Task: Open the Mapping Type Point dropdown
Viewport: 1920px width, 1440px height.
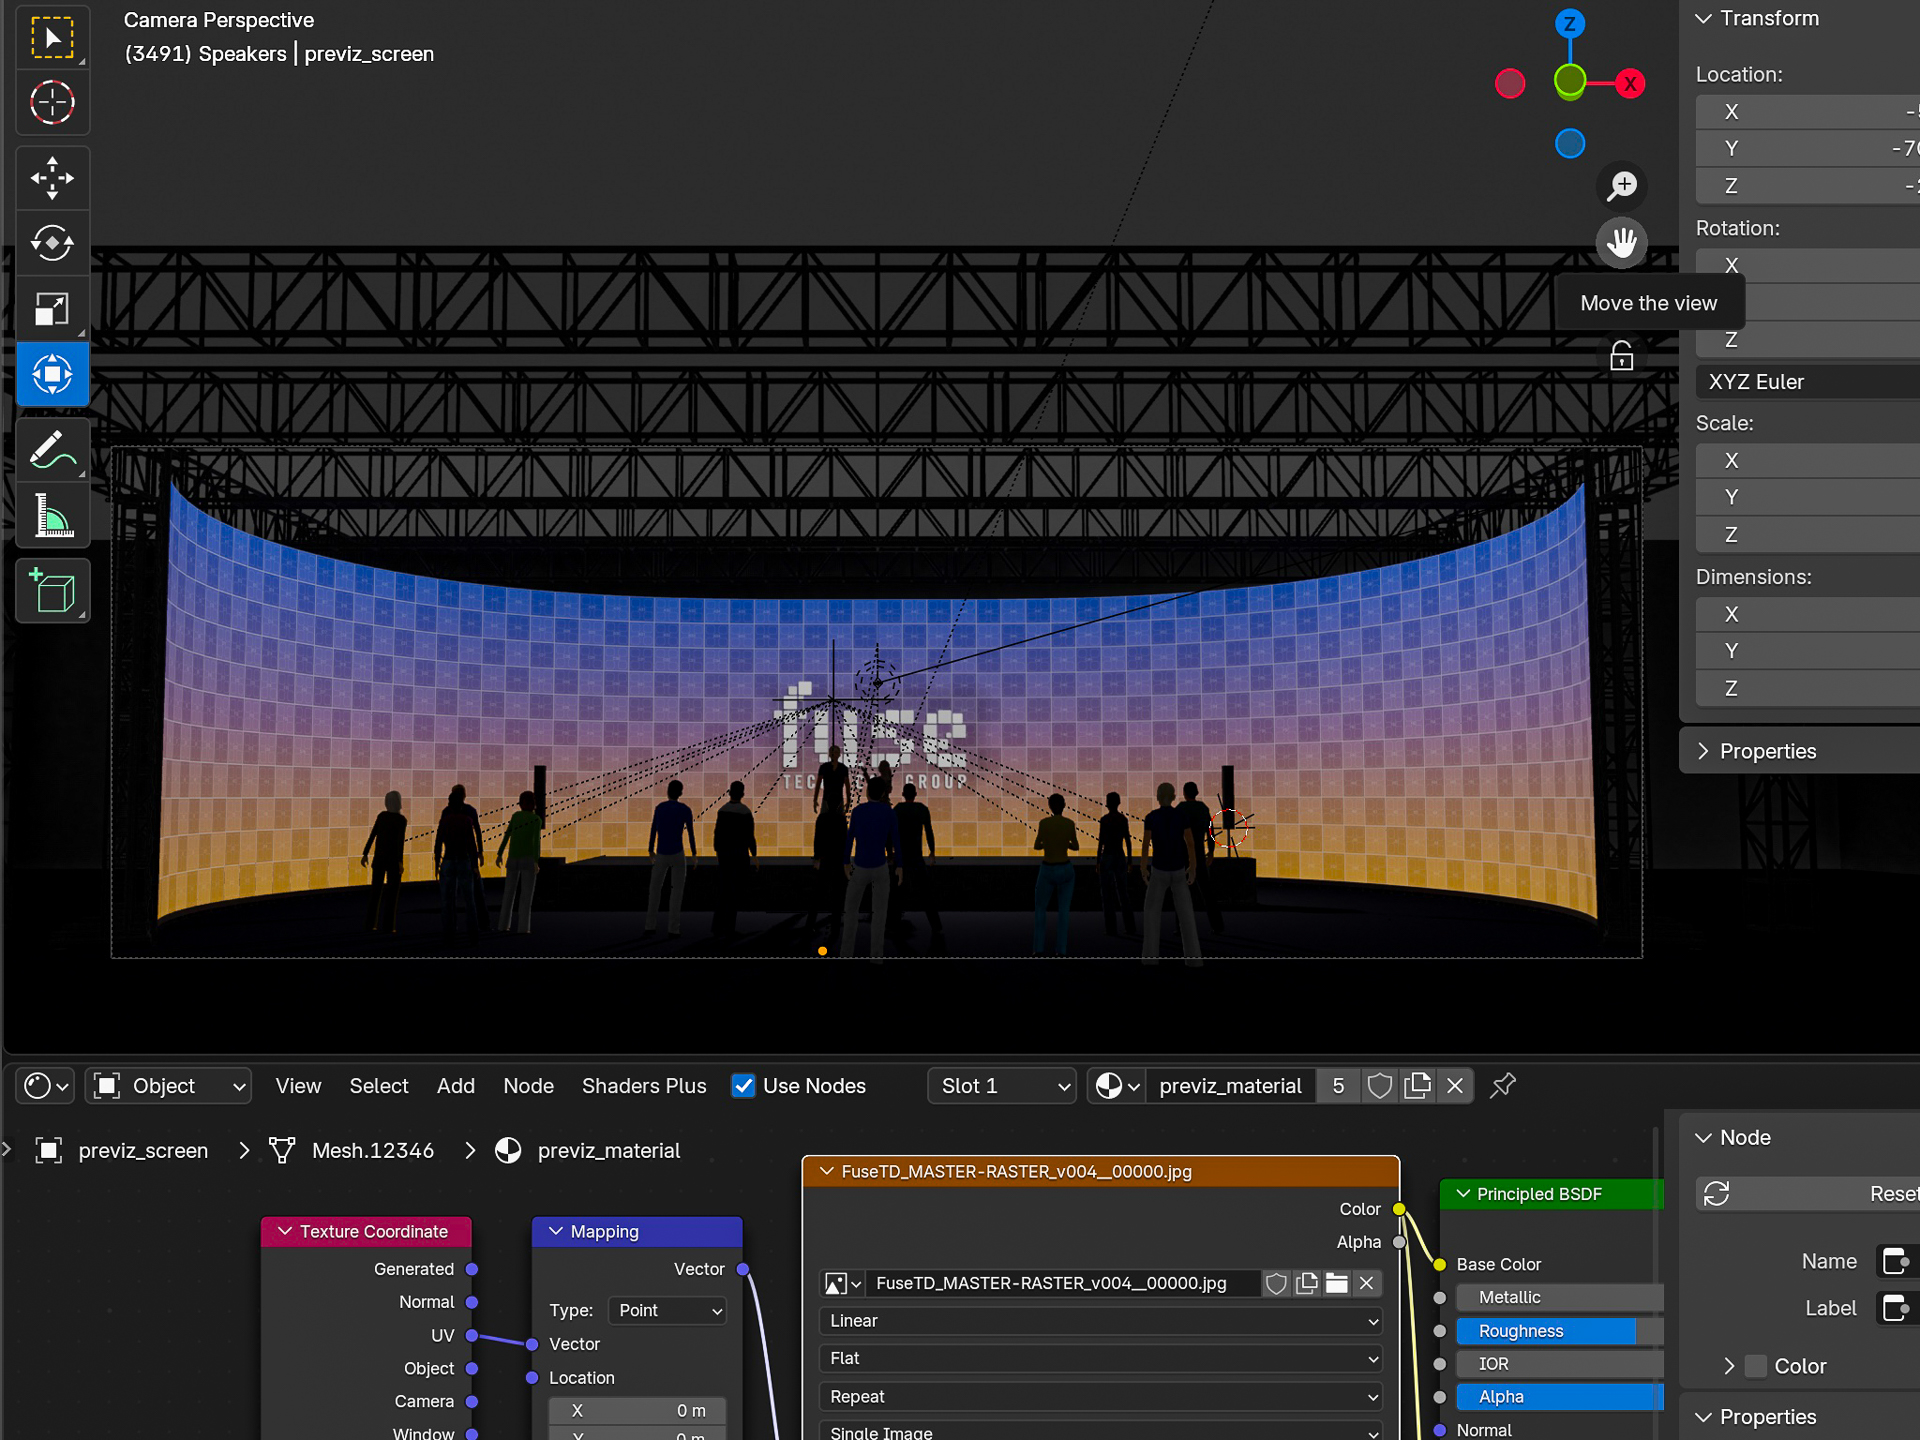Action: [668, 1310]
